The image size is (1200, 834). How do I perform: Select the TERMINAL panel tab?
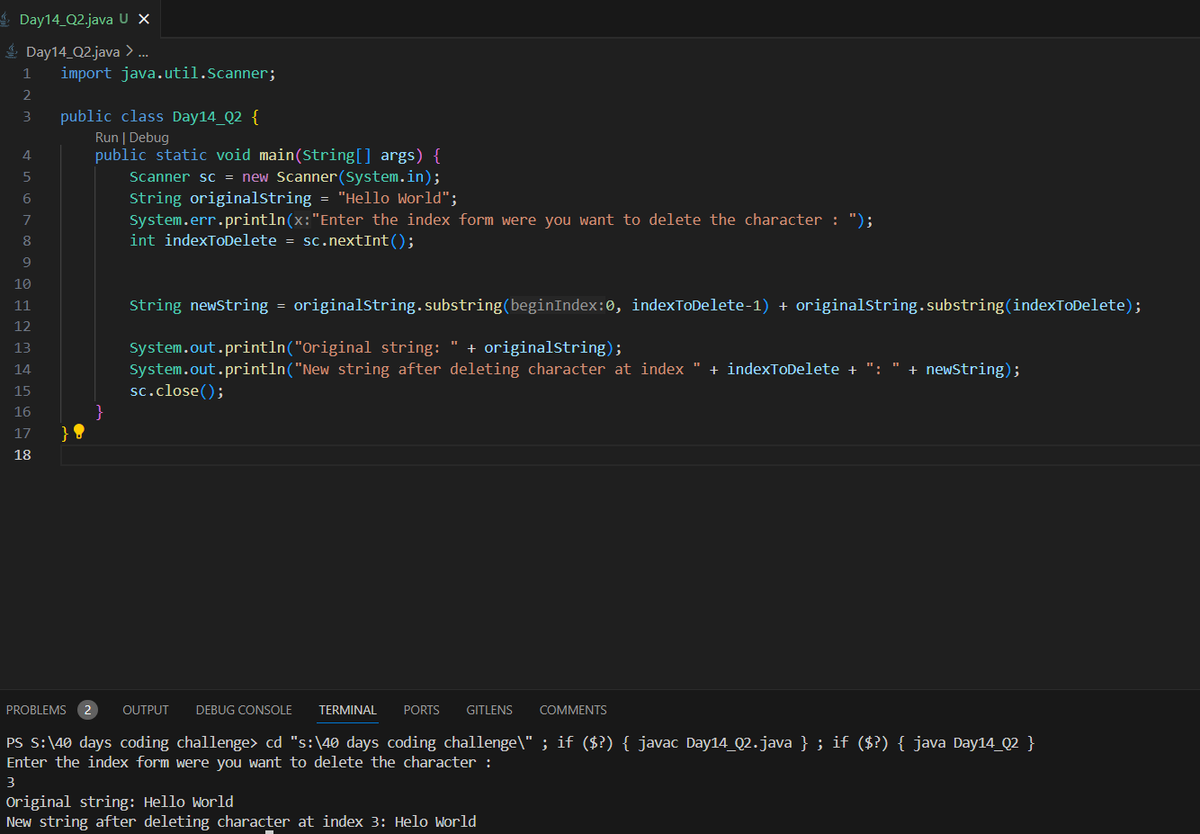(x=348, y=710)
